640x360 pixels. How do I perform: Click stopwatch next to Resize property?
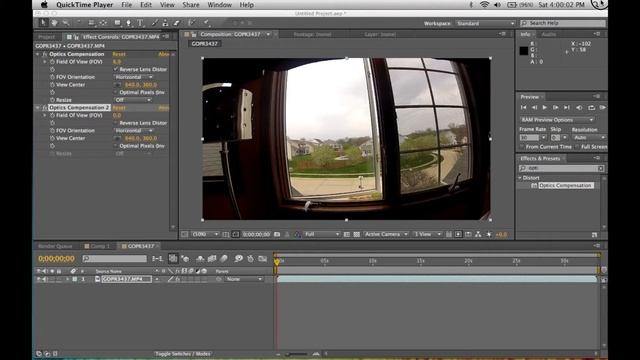pyautogui.click(x=52, y=100)
